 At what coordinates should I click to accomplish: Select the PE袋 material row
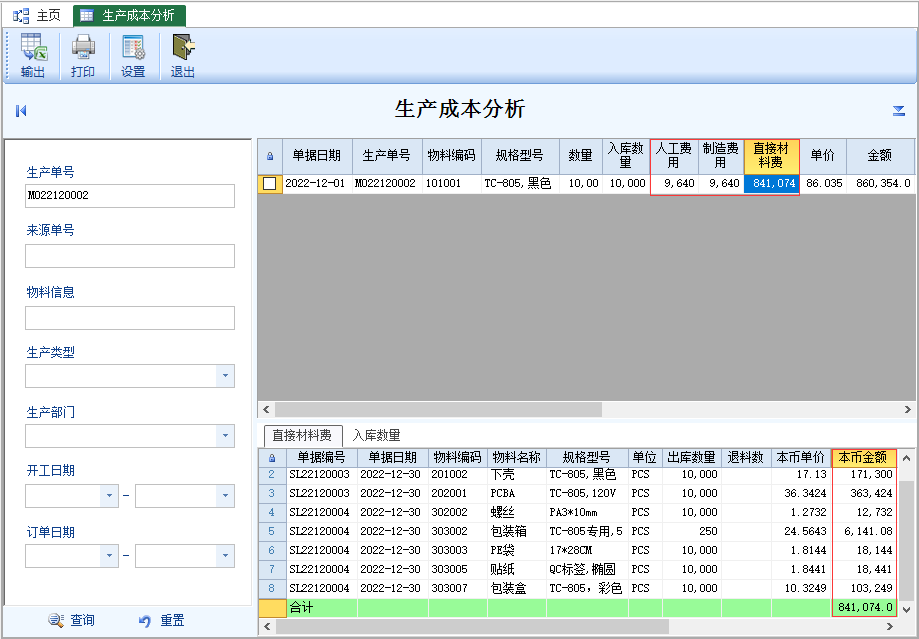[x=578, y=550]
